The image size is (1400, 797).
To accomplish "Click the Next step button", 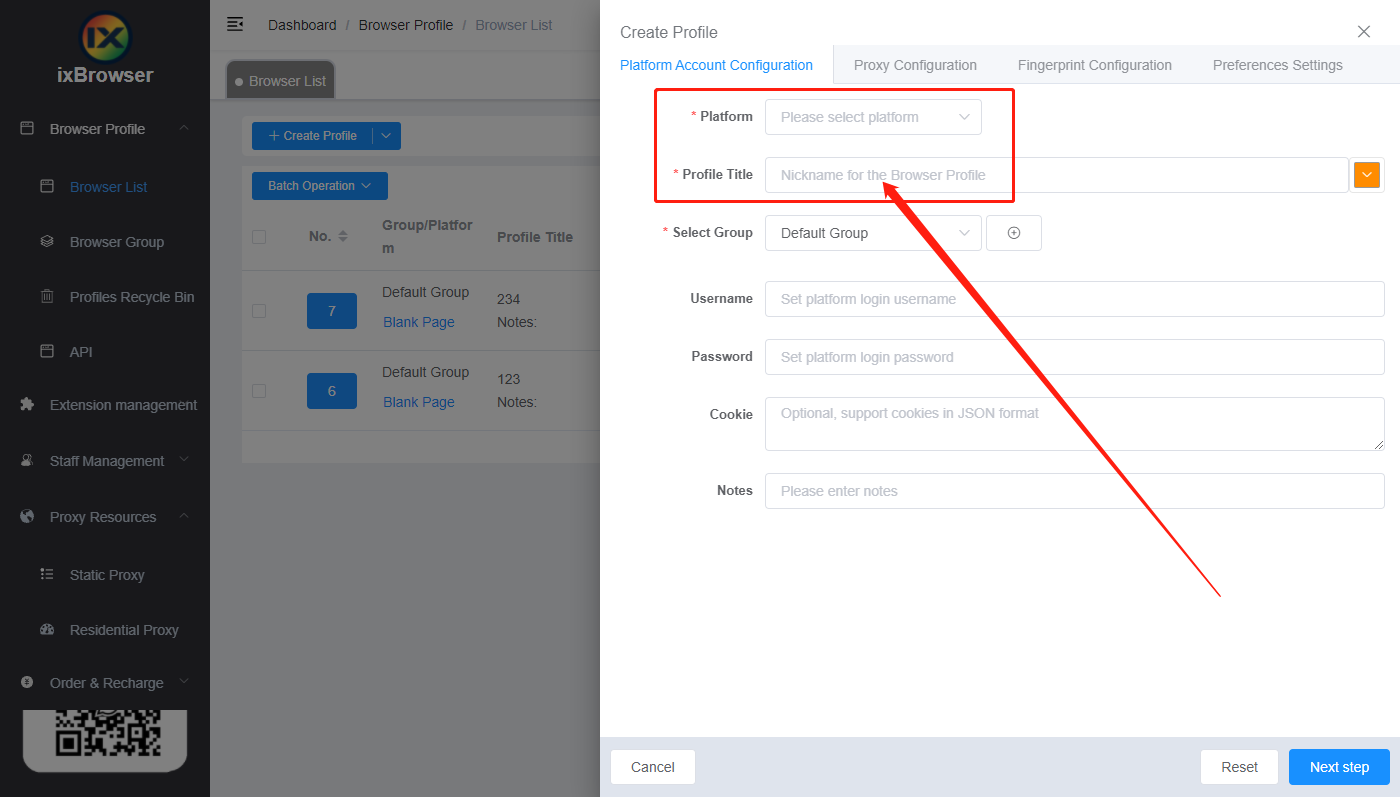I will pos(1338,767).
